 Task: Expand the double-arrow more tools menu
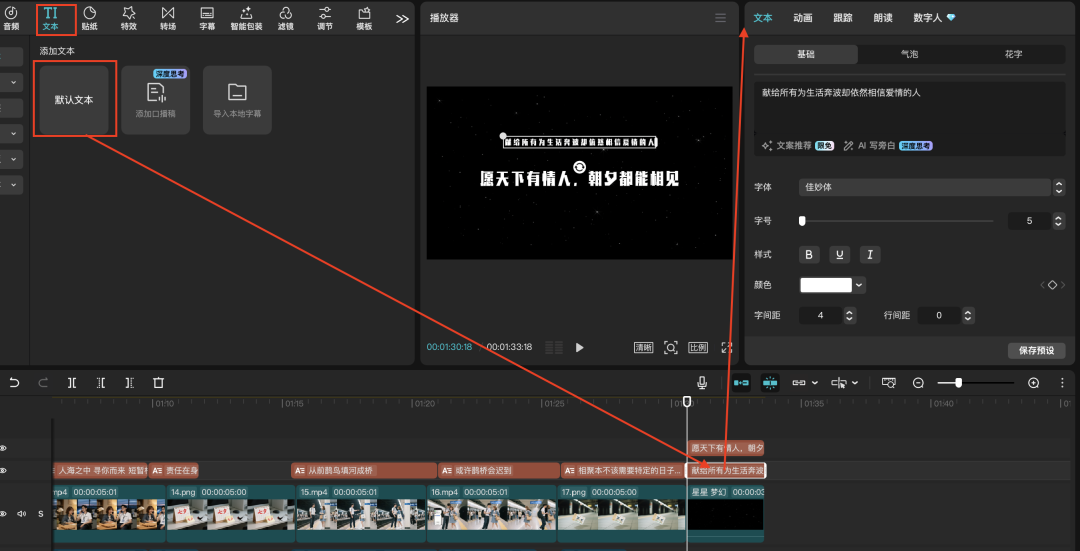[402, 18]
